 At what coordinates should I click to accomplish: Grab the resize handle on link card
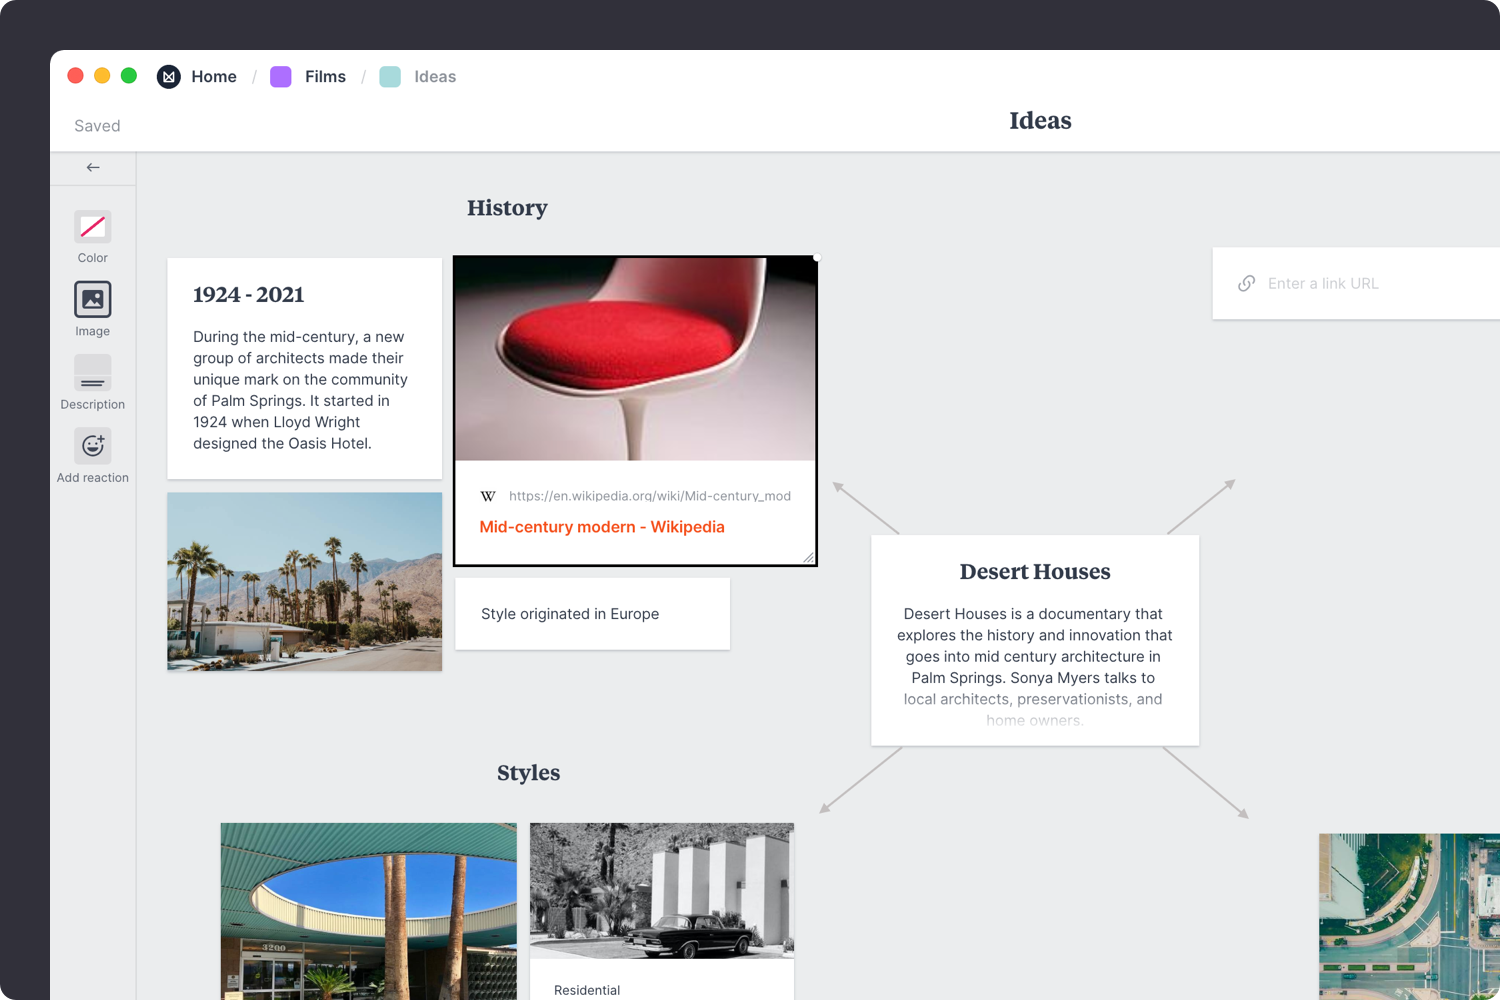click(808, 557)
